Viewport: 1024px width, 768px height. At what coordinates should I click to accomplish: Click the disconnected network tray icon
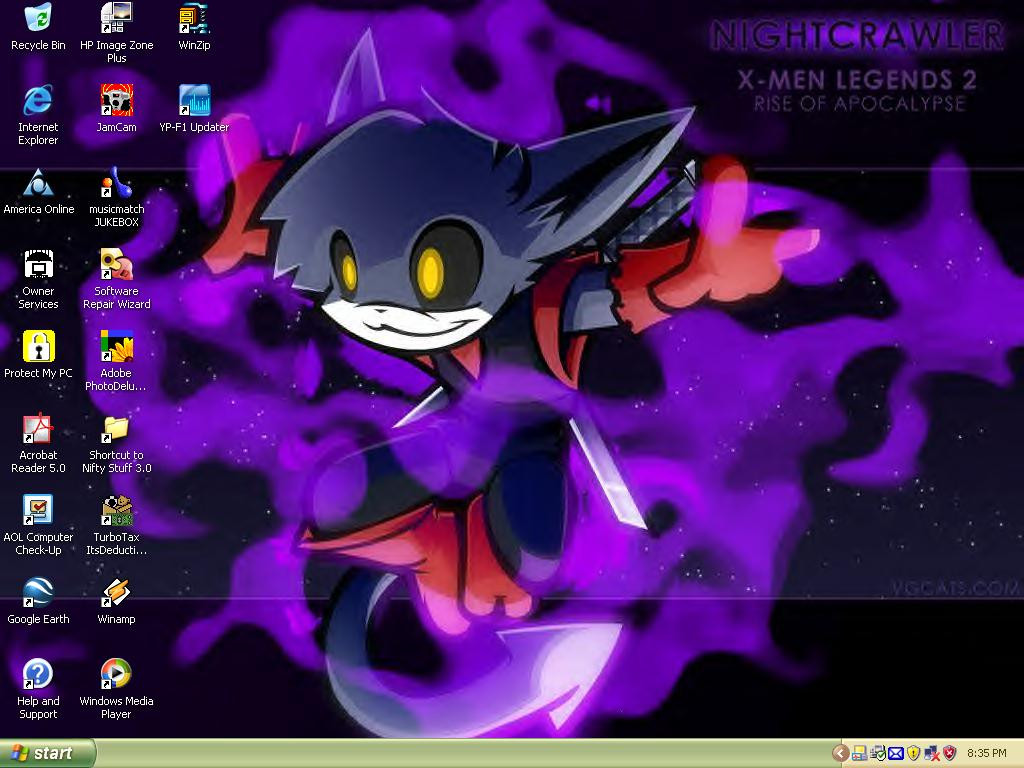point(931,754)
